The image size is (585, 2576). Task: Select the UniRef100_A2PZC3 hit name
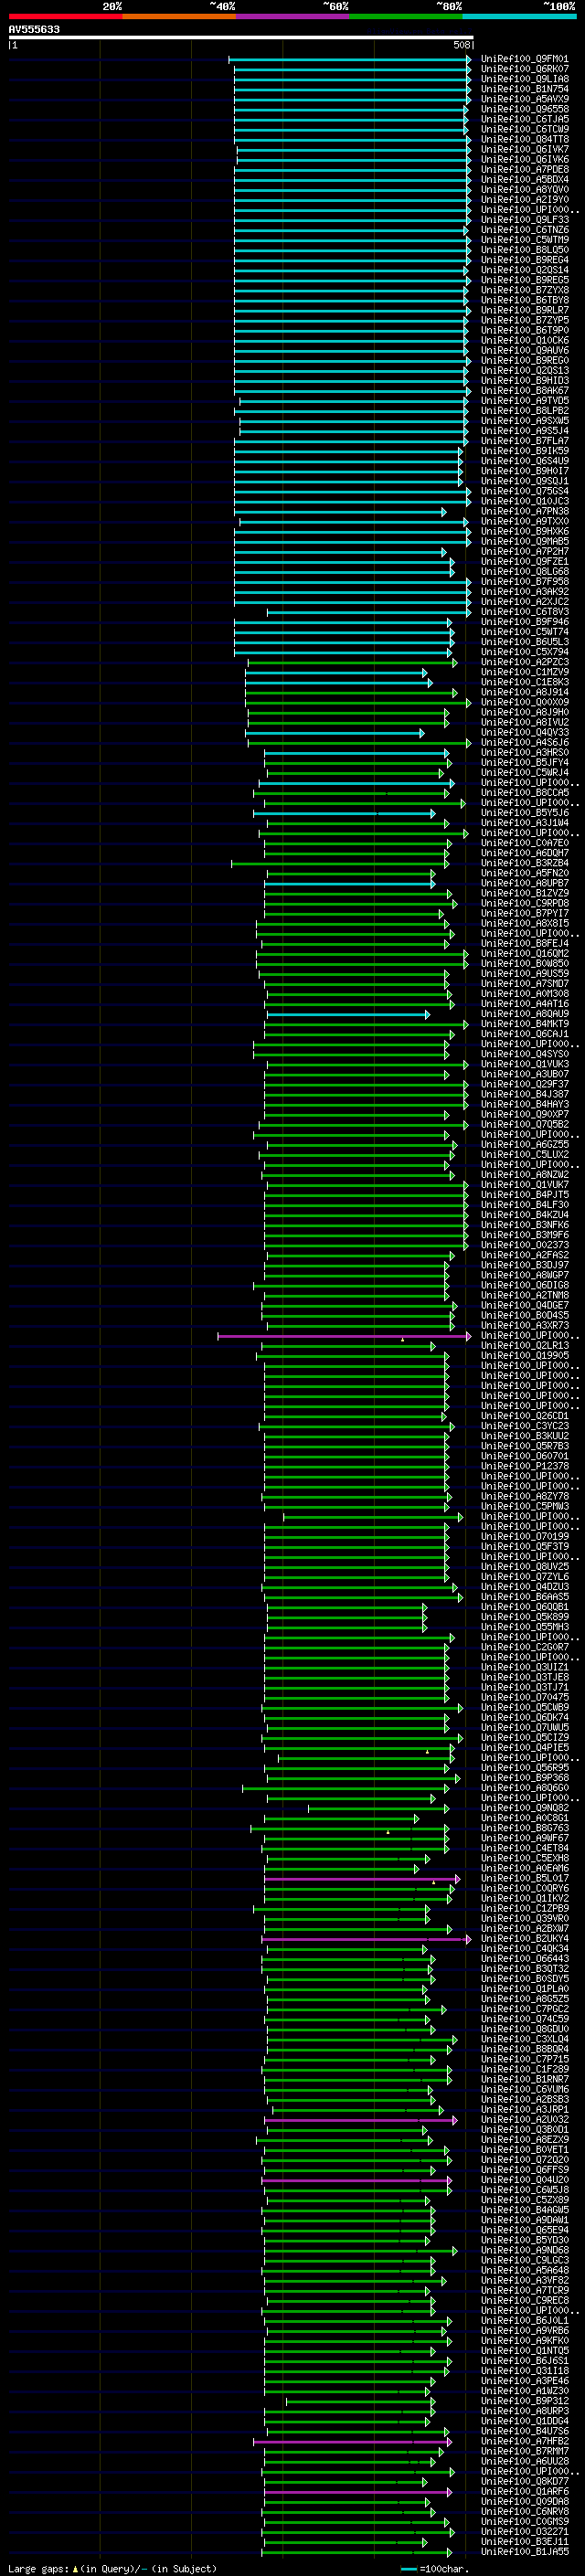tap(524, 662)
